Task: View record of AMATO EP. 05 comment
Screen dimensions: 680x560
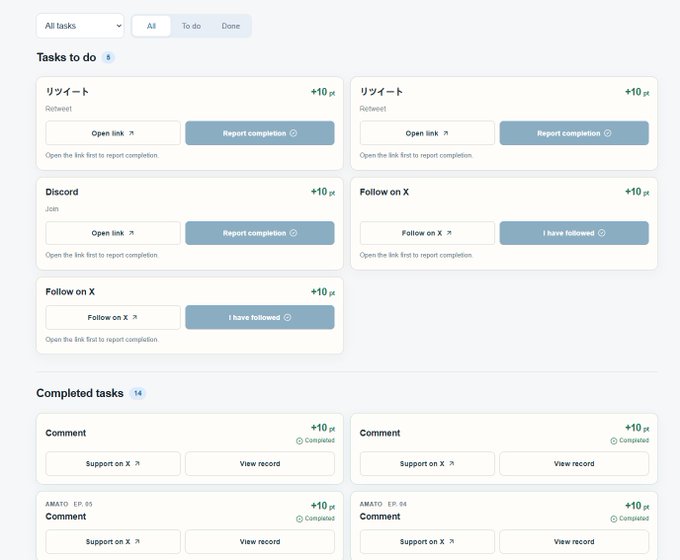Action: tap(260, 542)
